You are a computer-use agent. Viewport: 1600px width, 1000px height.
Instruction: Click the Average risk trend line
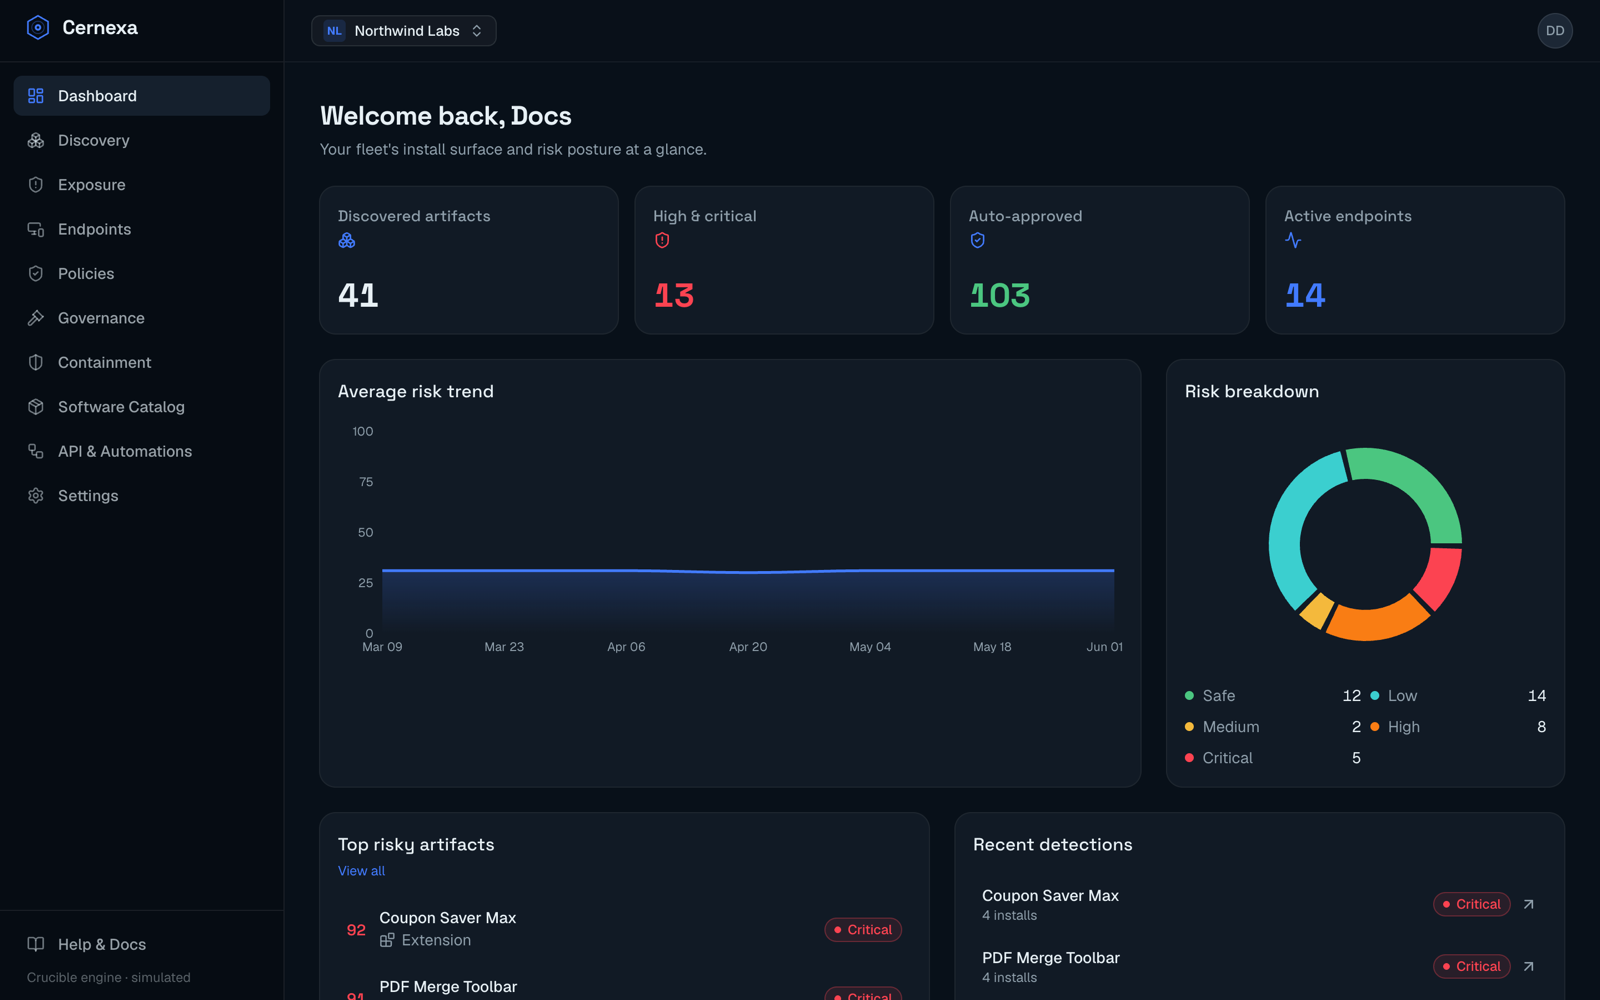tap(748, 571)
